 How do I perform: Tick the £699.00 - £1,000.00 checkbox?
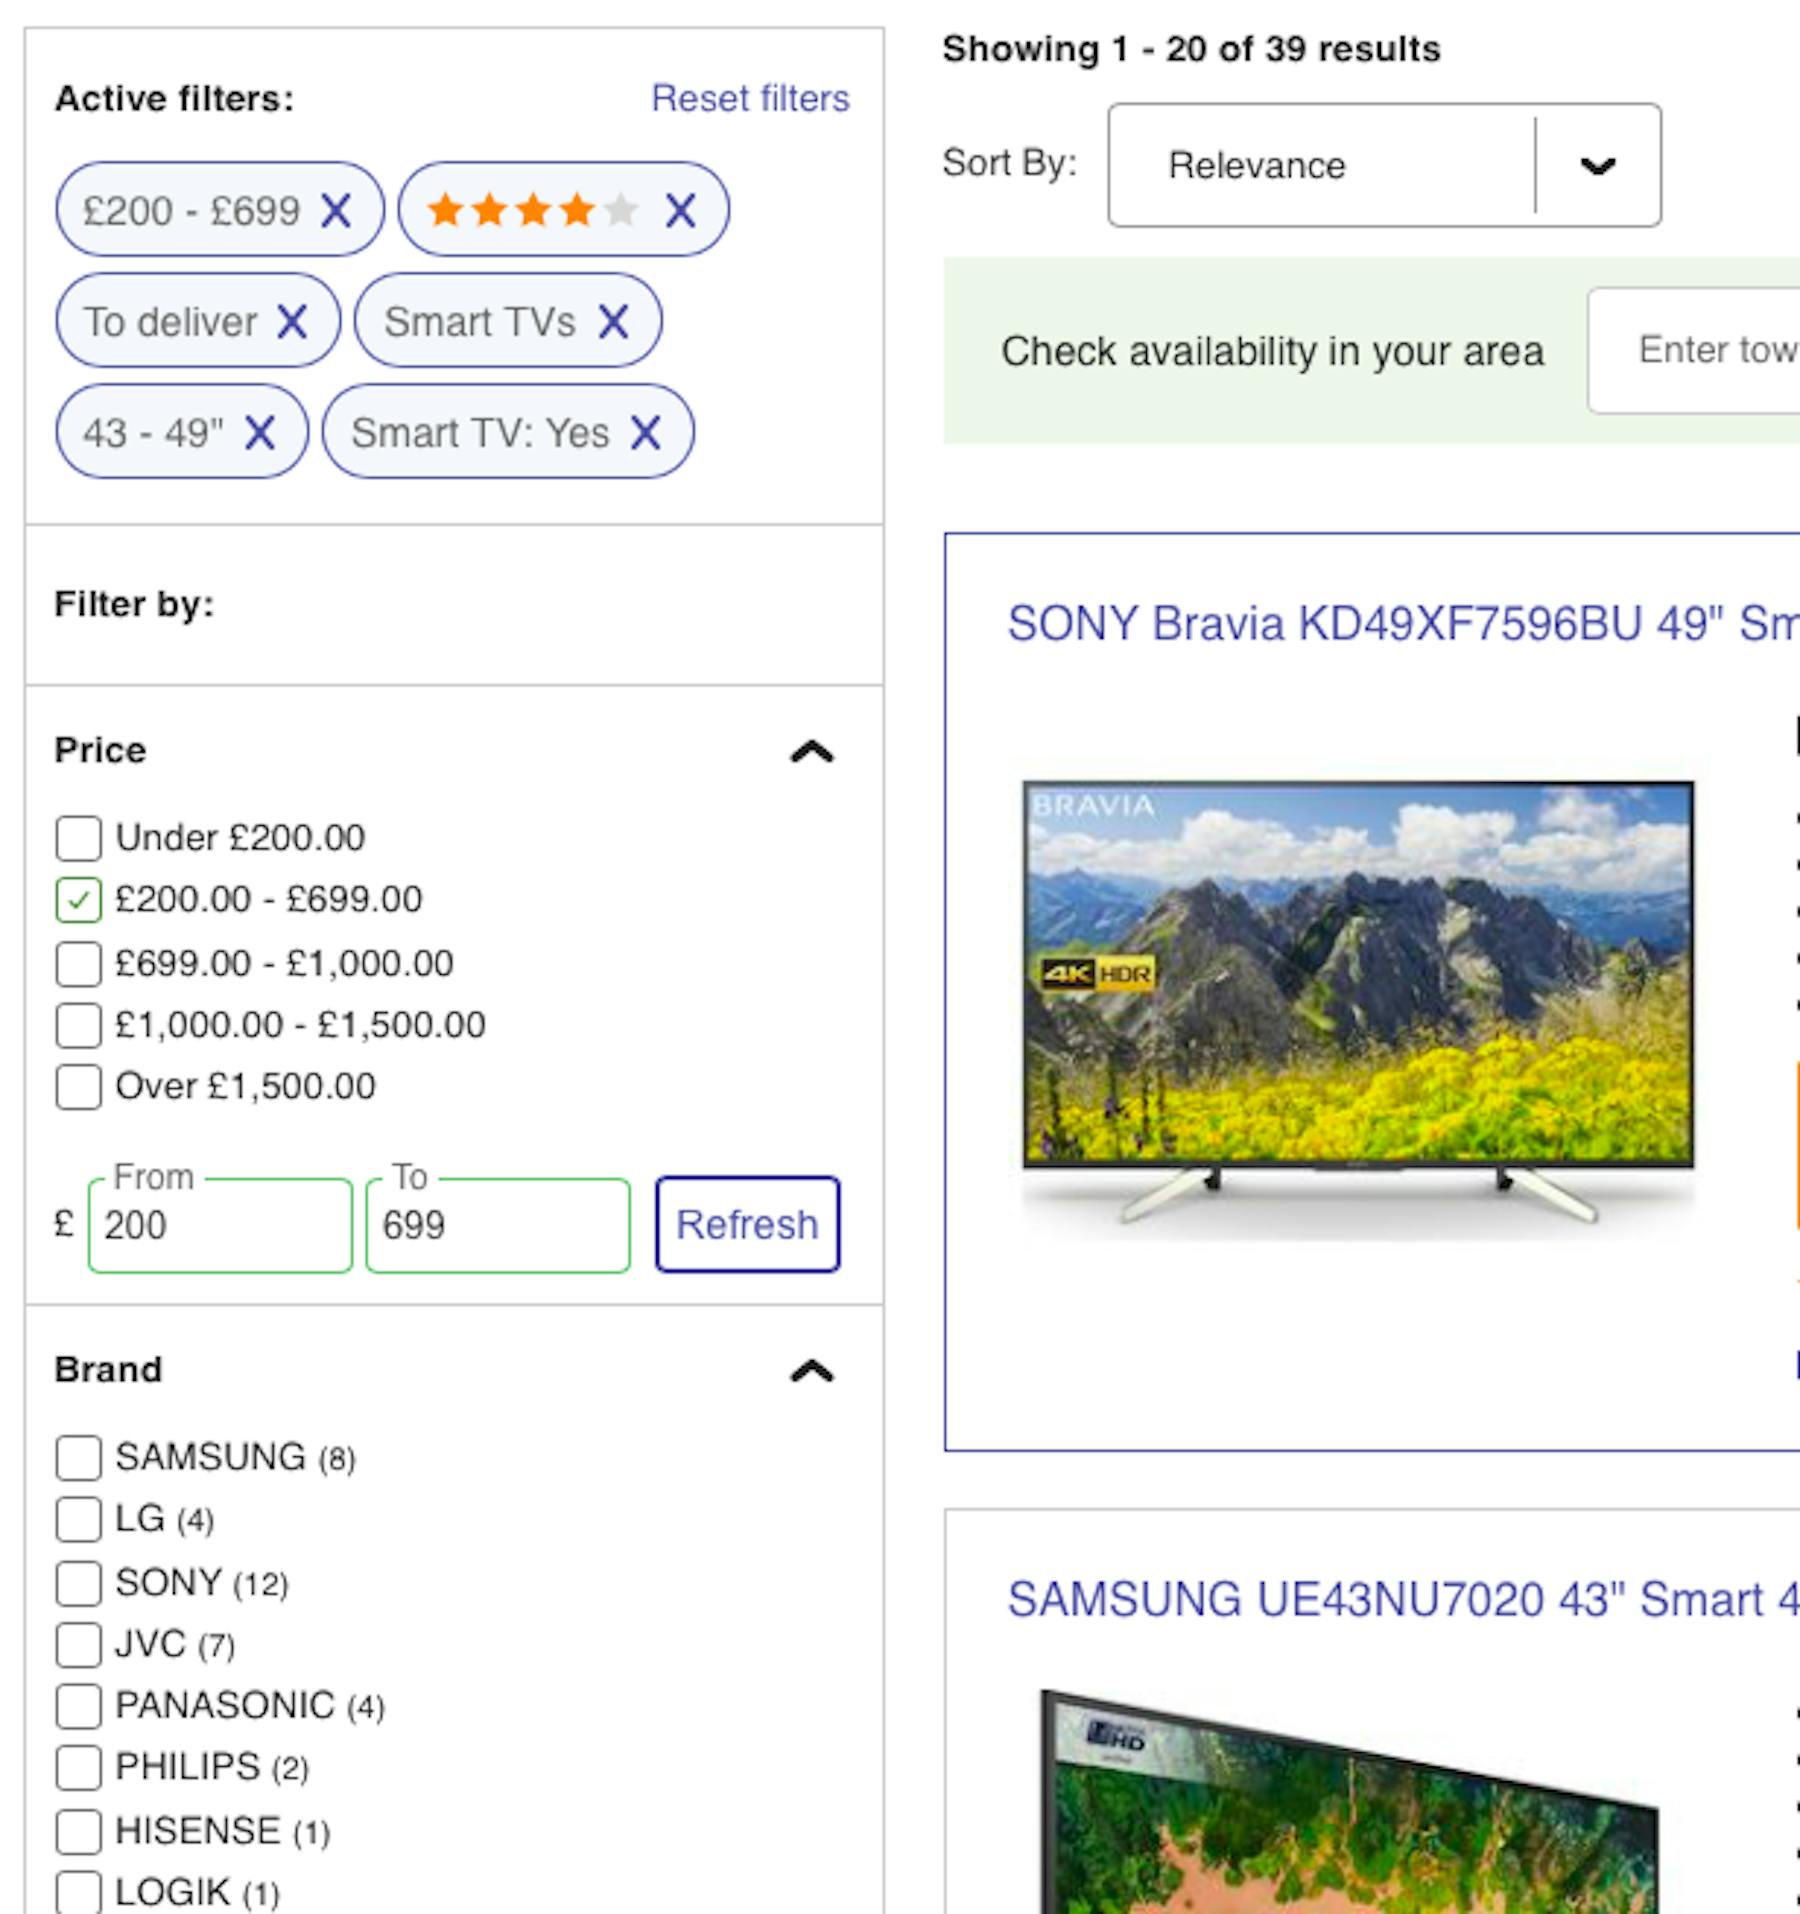[x=79, y=963]
